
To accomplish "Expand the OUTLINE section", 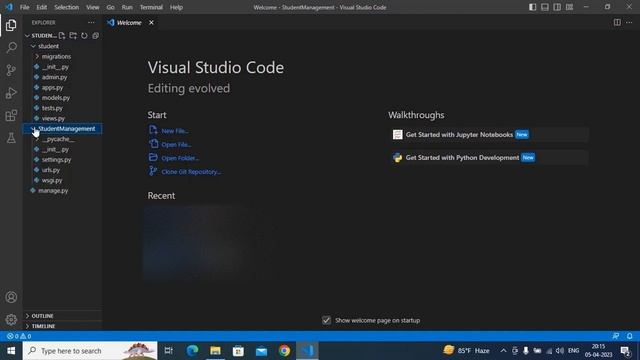I will coord(62,316).
